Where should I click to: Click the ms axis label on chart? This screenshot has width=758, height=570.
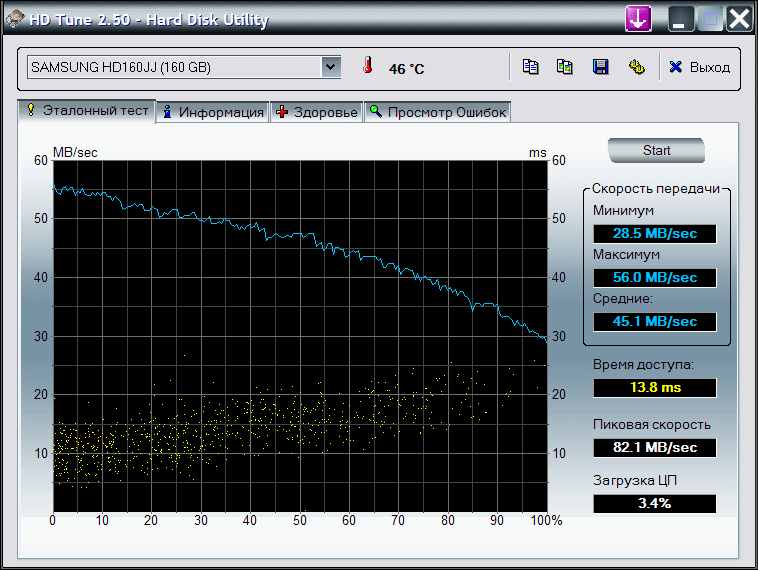coord(538,153)
